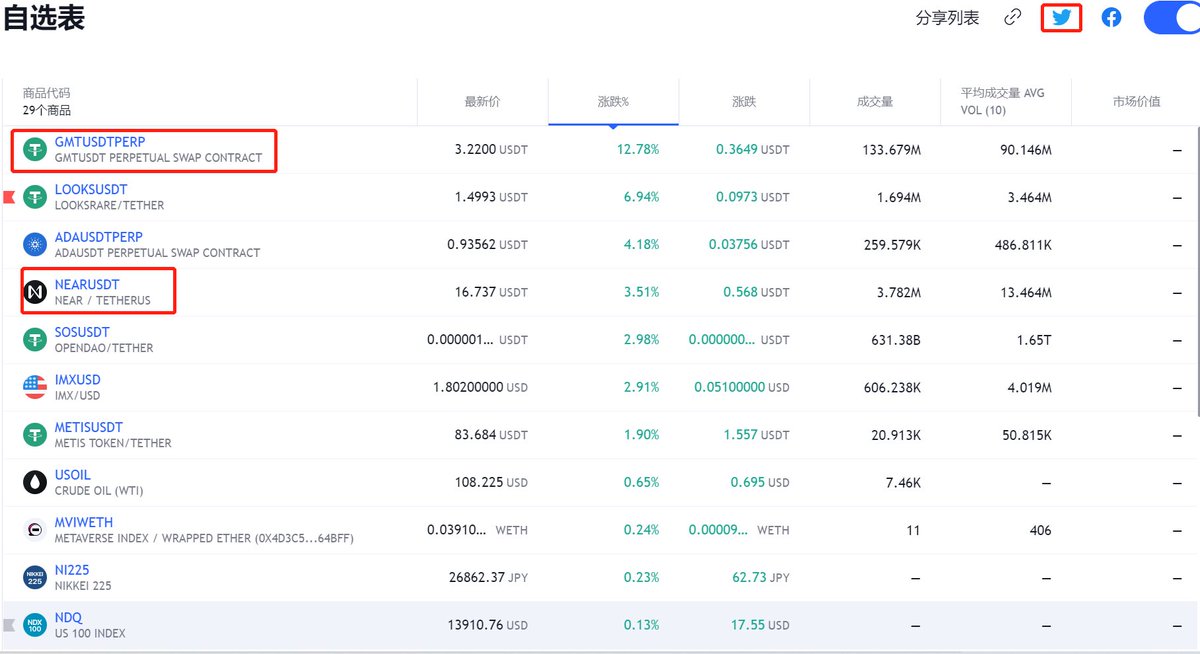Click the LOOKSUSDT coin icon

point(35,197)
